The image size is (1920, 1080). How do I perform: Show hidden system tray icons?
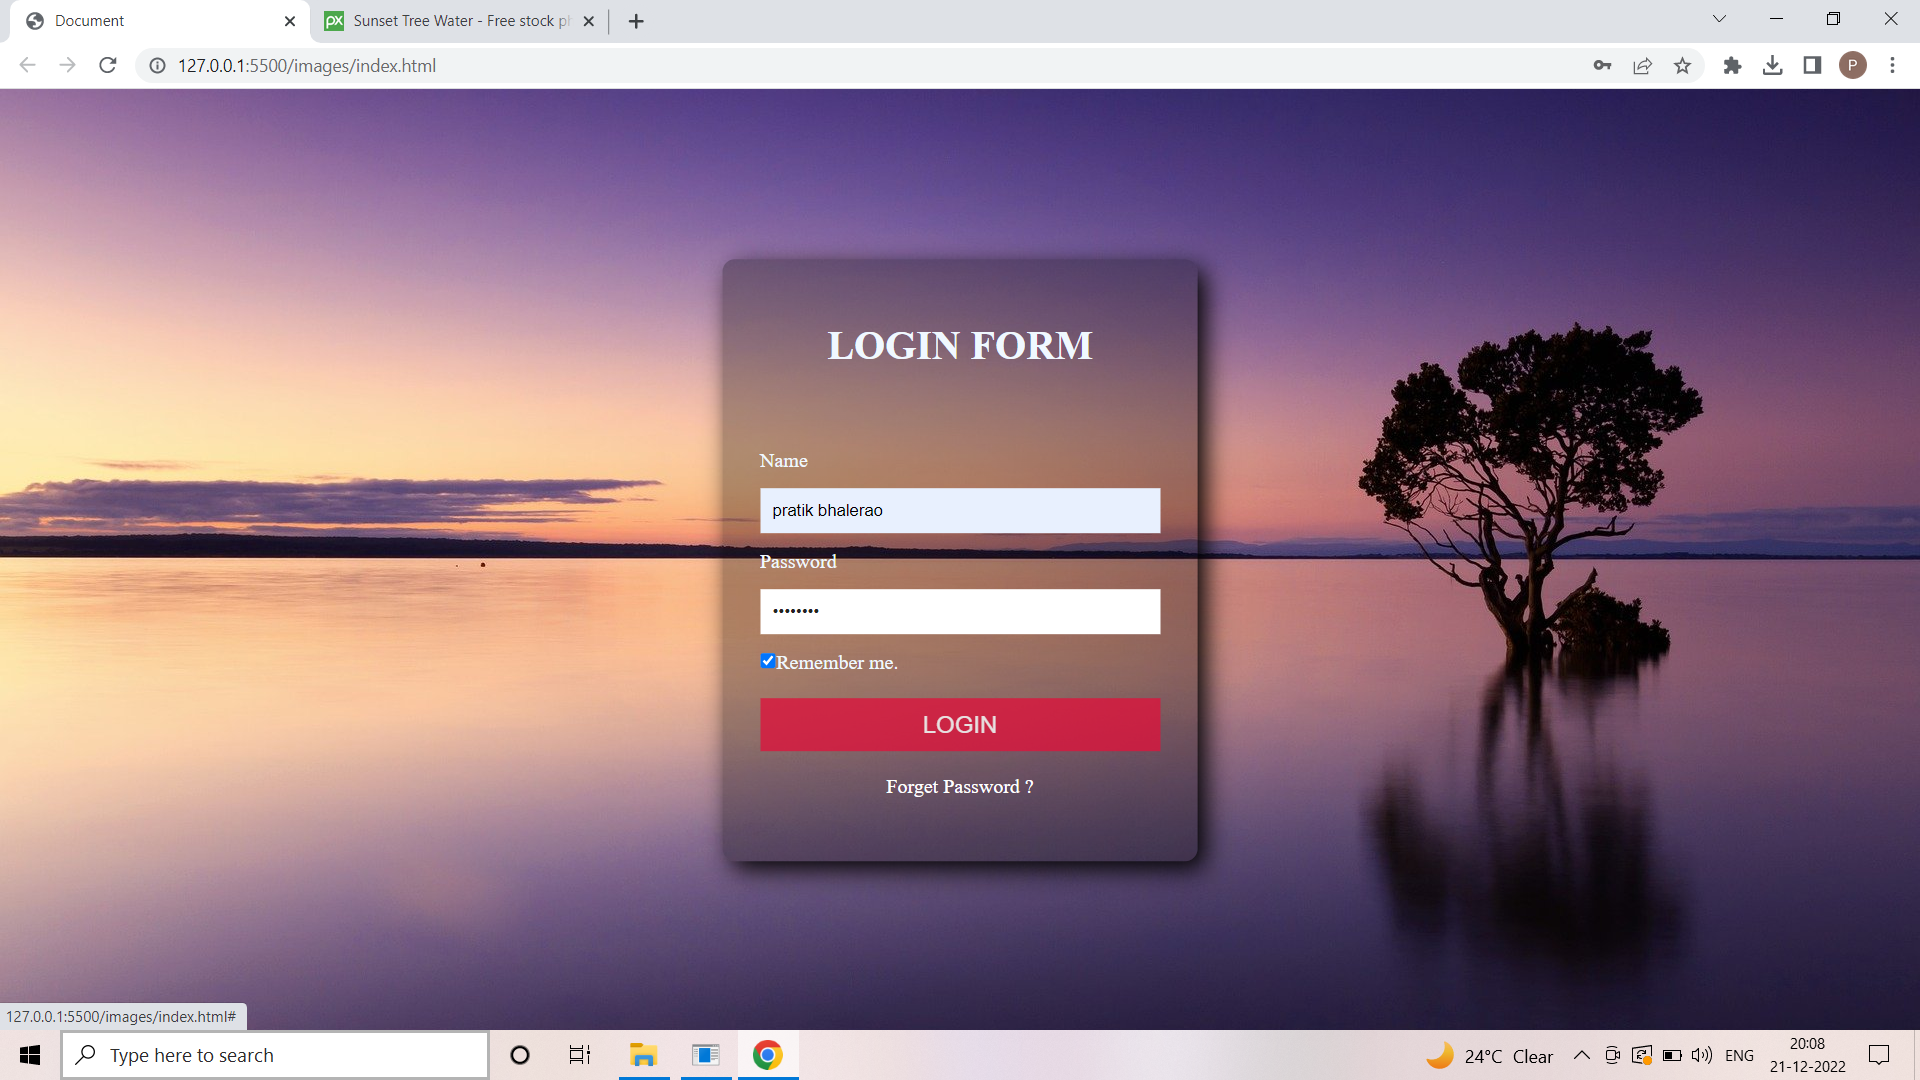pos(1581,1055)
